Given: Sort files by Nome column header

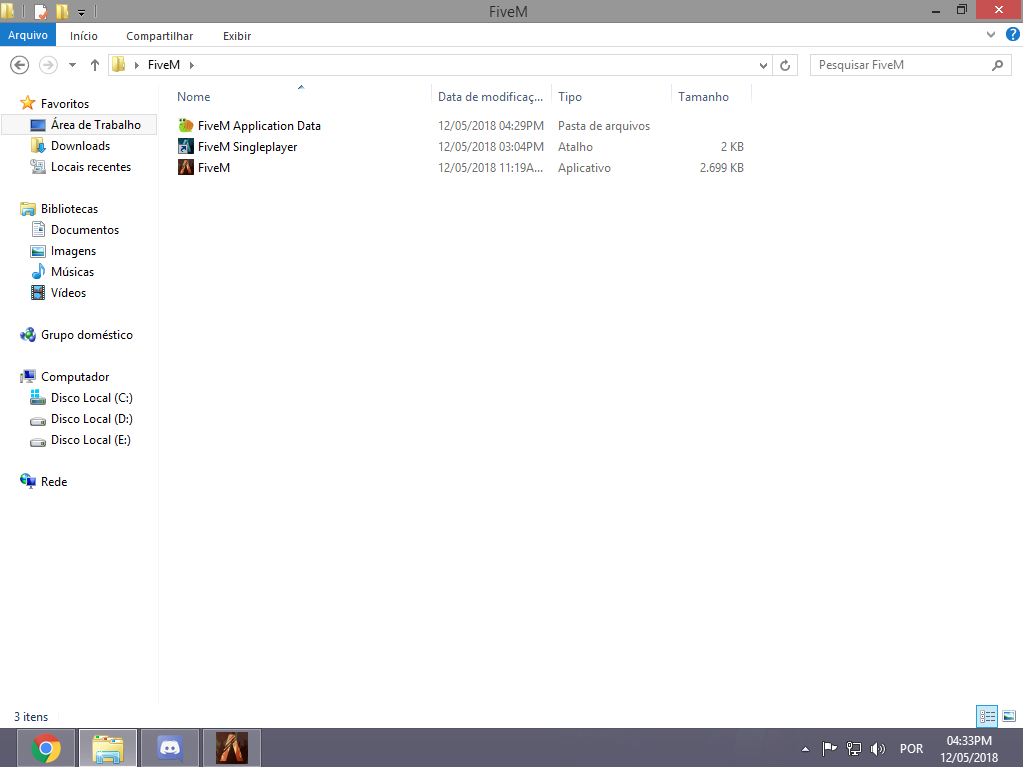Looking at the screenshot, I should click(194, 97).
